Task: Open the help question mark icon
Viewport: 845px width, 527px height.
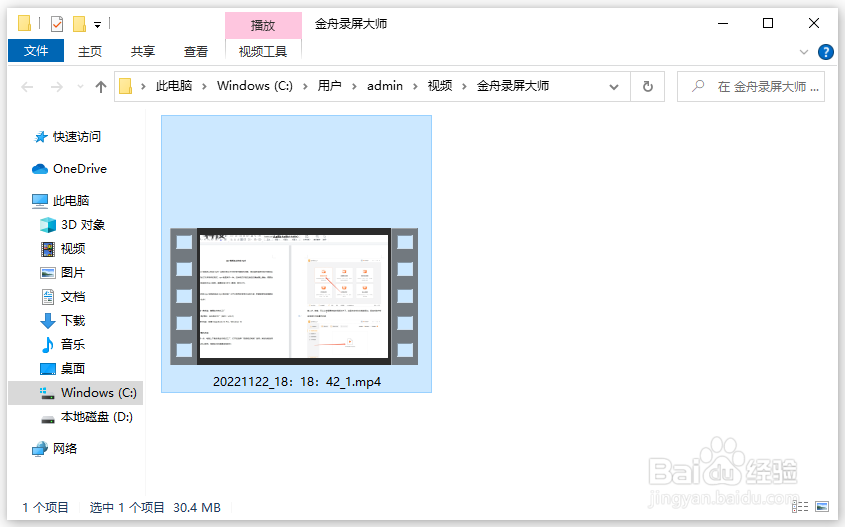Action: pyautogui.click(x=826, y=52)
